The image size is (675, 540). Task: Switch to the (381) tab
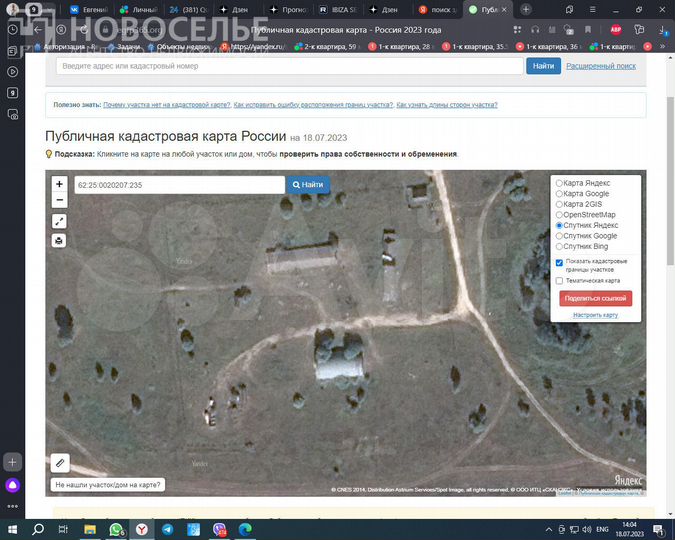[x=189, y=9]
